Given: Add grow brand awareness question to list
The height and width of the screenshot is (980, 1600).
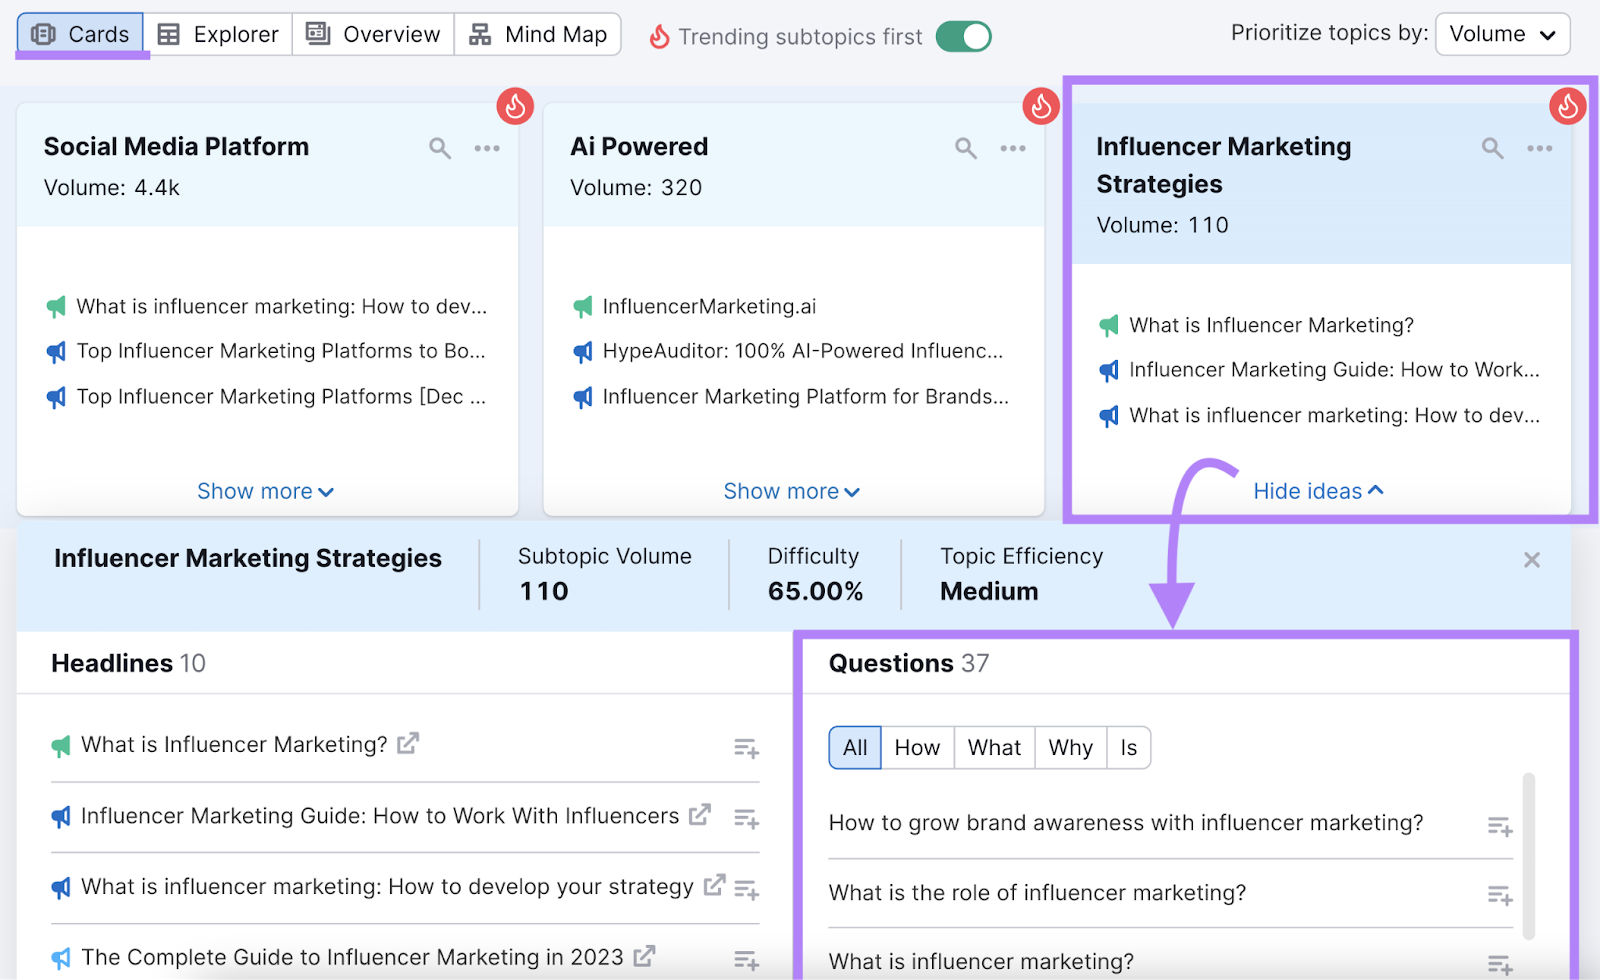Looking at the screenshot, I should pos(1499,826).
